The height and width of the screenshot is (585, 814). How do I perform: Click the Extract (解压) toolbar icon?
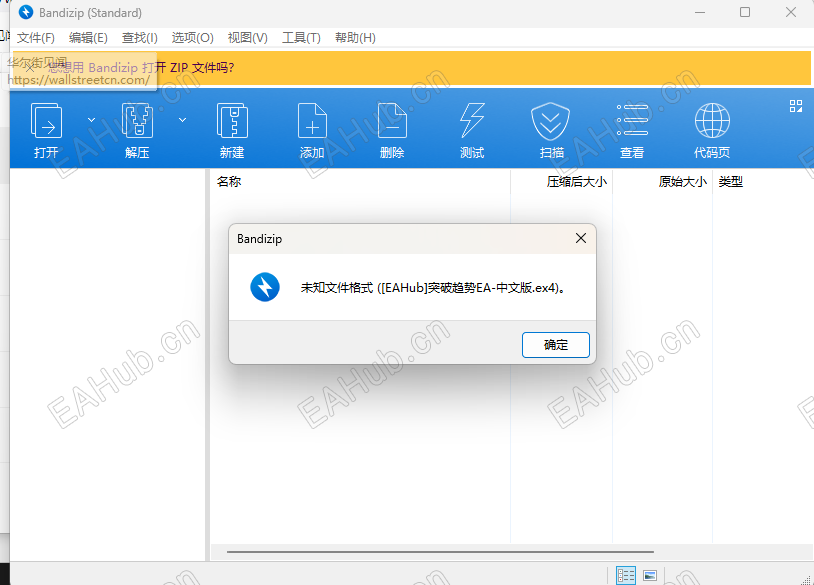click(138, 120)
